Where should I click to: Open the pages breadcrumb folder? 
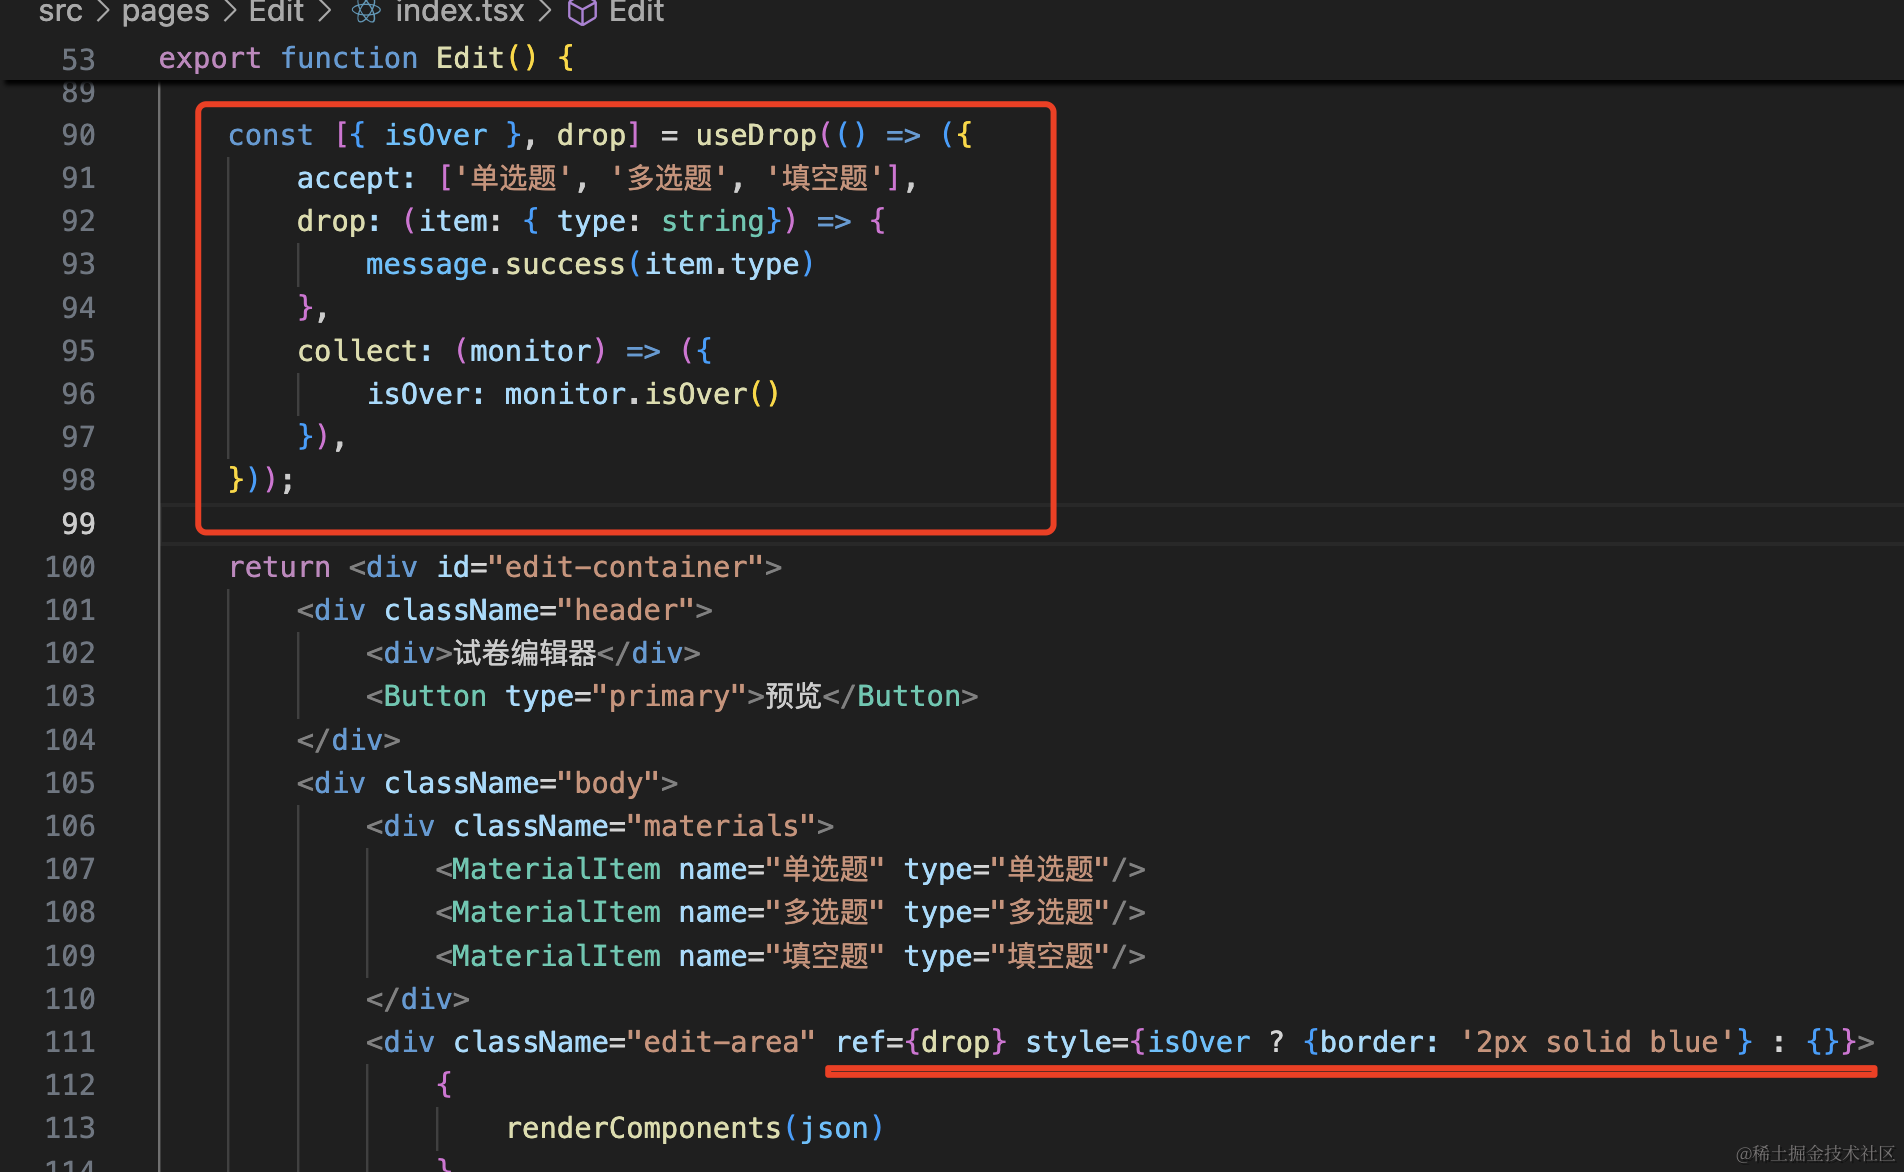pyautogui.click(x=165, y=12)
